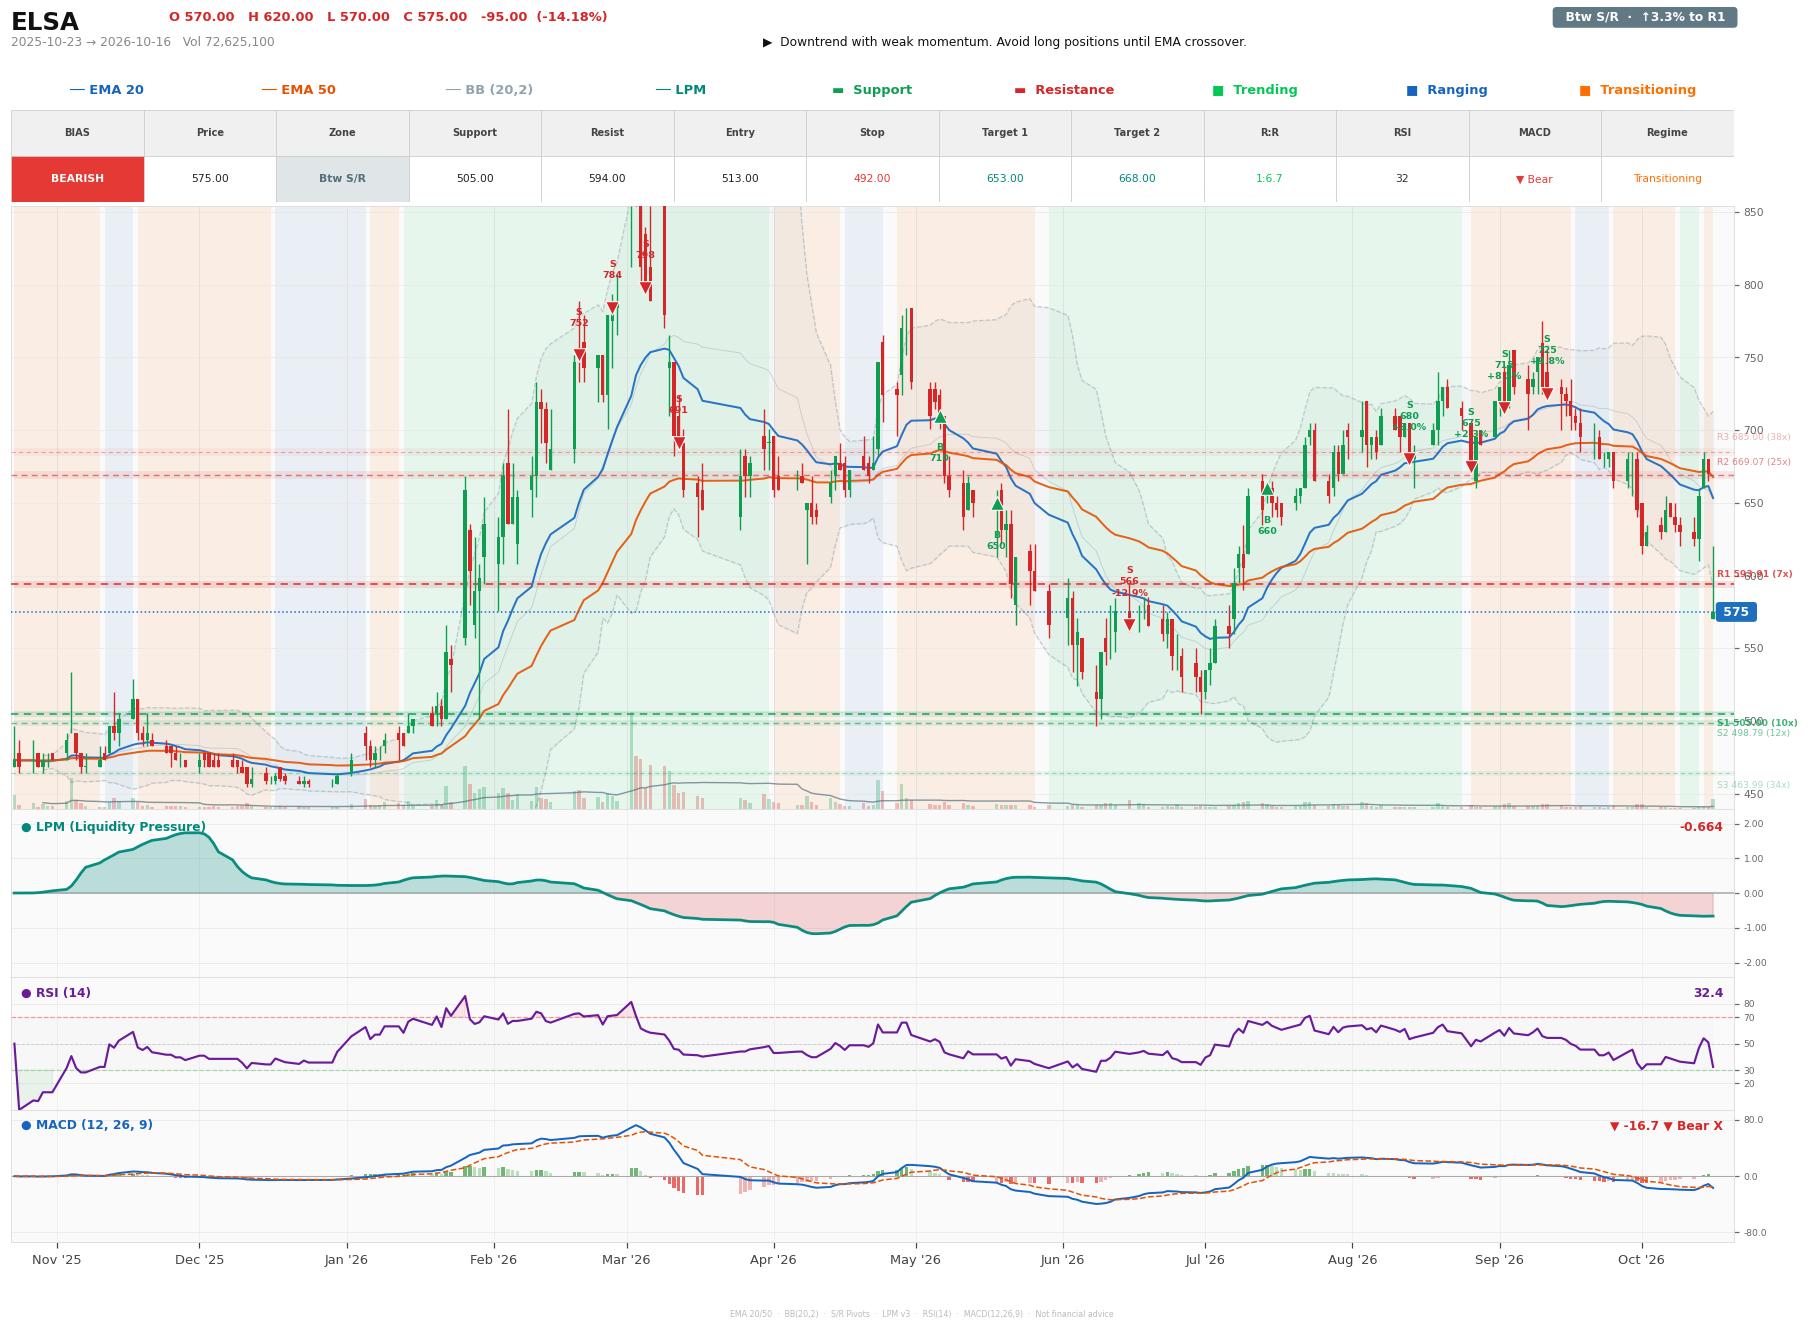Viewport: 1809px width, 1330px height.
Task: Click the Resist cell value 594.00
Action: tap(607, 179)
